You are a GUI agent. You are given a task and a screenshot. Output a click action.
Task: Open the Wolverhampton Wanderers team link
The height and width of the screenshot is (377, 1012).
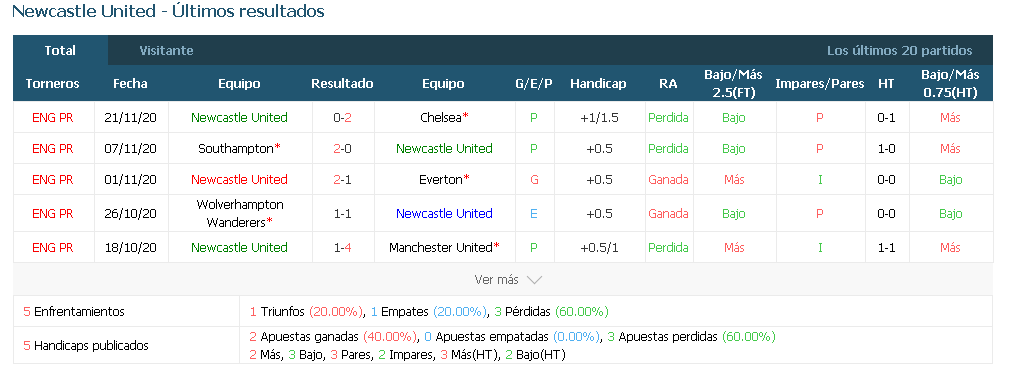coord(239,213)
